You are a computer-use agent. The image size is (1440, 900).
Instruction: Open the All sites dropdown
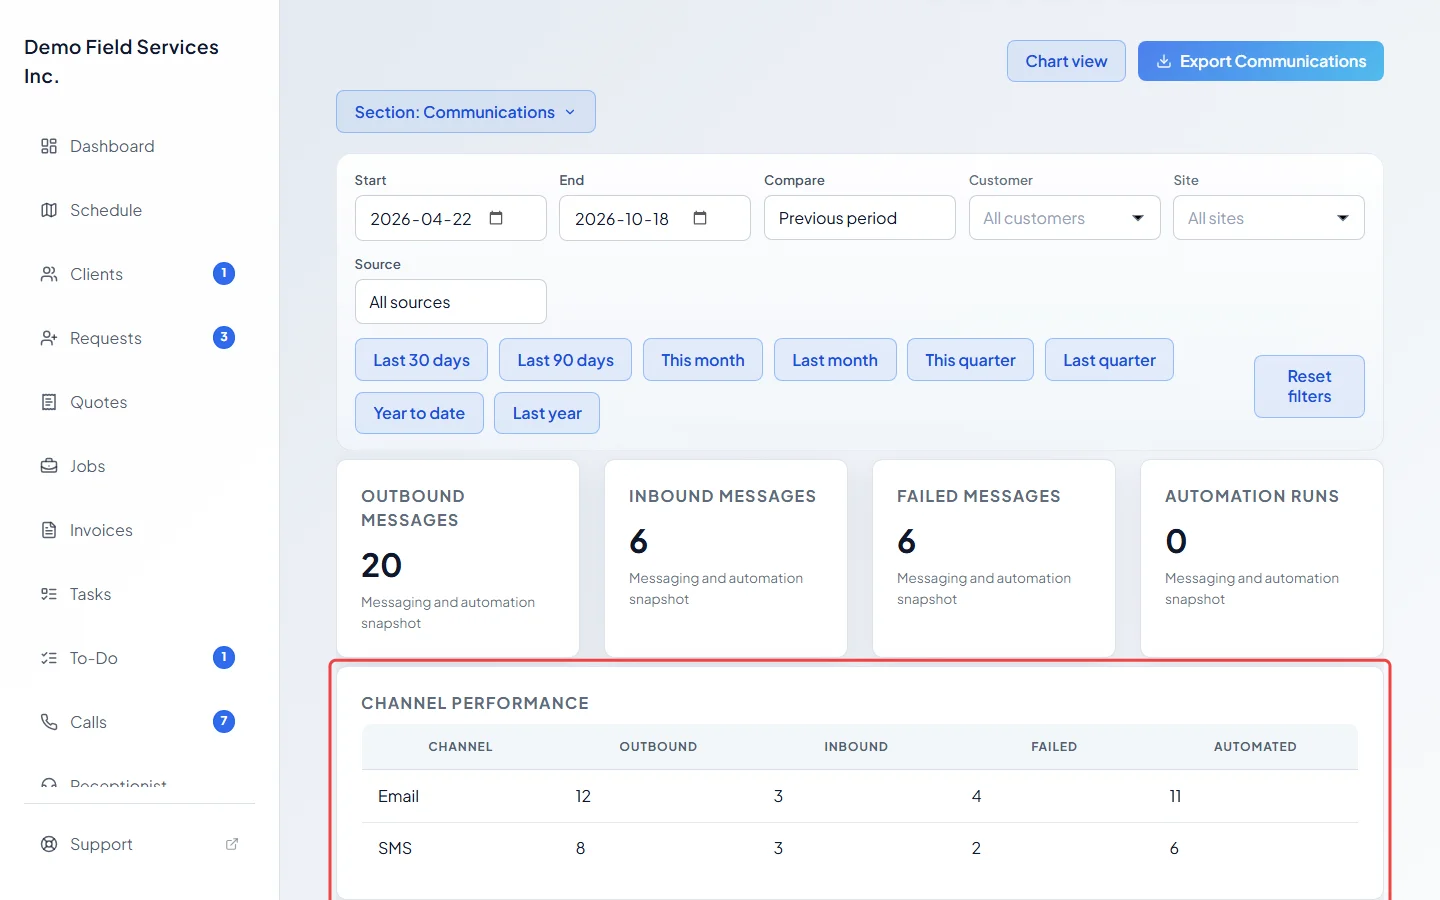pos(1268,218)
